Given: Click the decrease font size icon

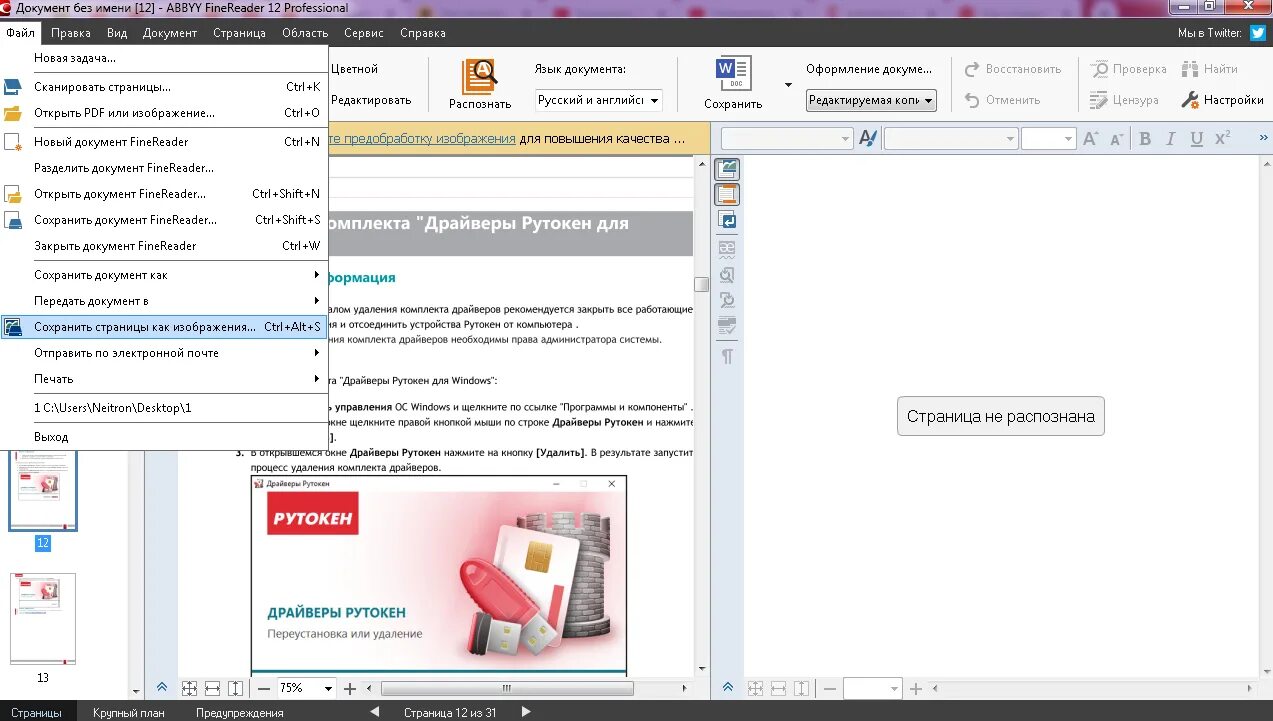Looking at the screenshot, I should (x=1117, y=138).
